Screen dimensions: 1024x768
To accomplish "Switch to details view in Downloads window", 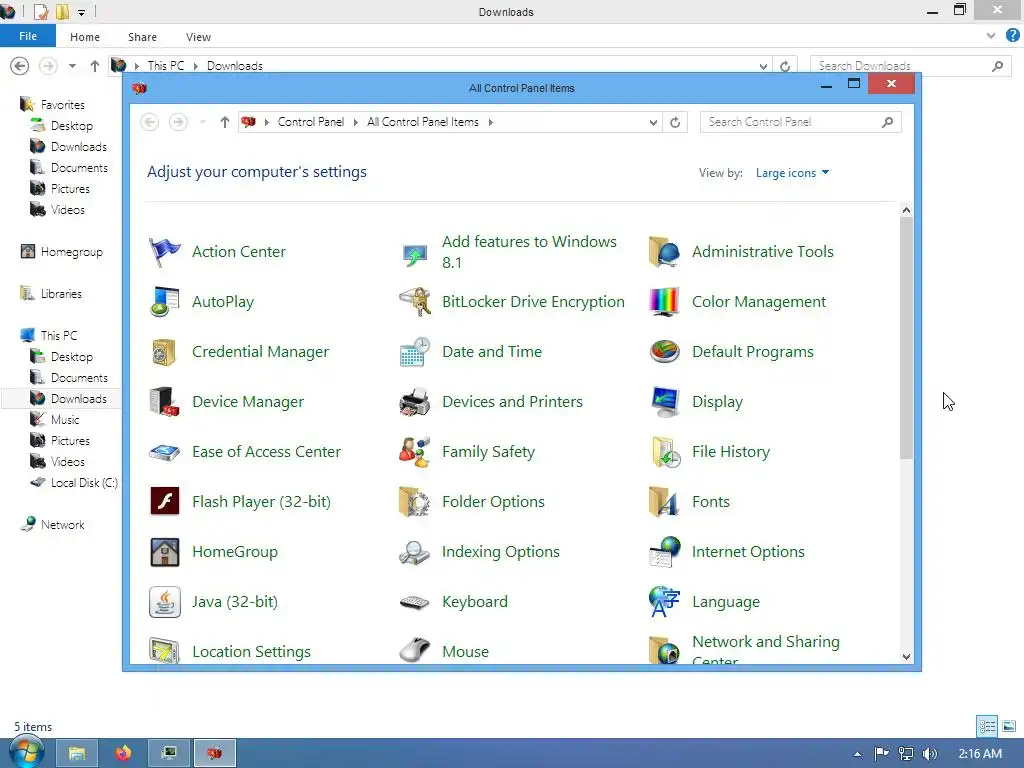I will click(x=987, y=726).
